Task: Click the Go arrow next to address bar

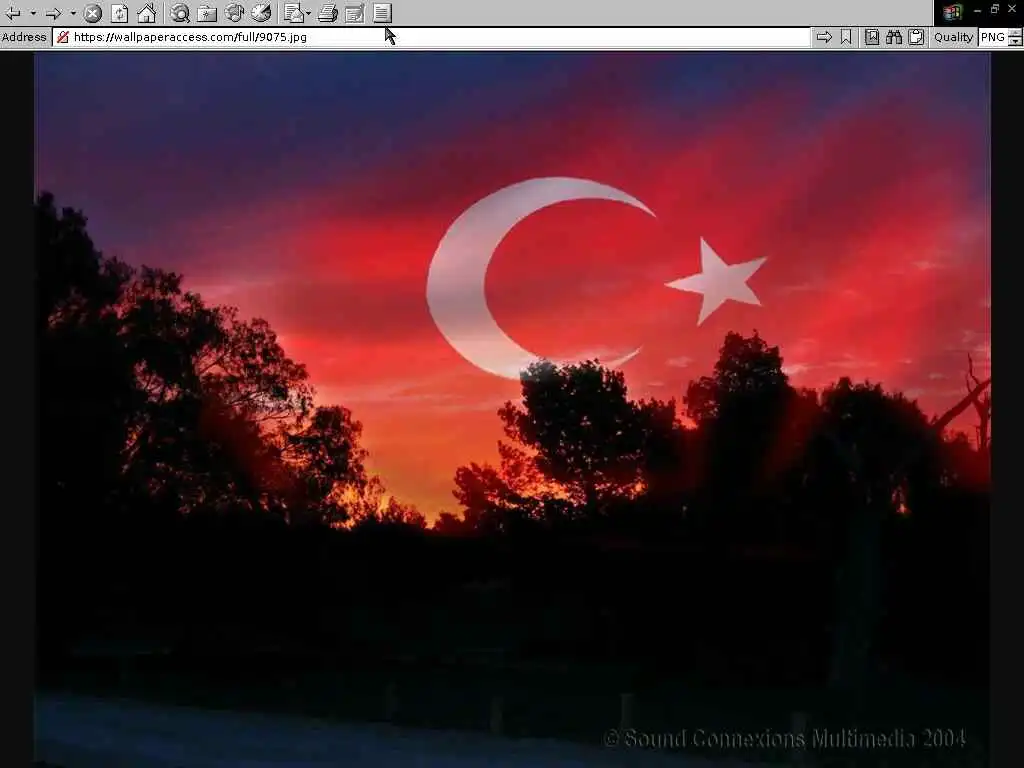Action: click(x=824, y=37)
